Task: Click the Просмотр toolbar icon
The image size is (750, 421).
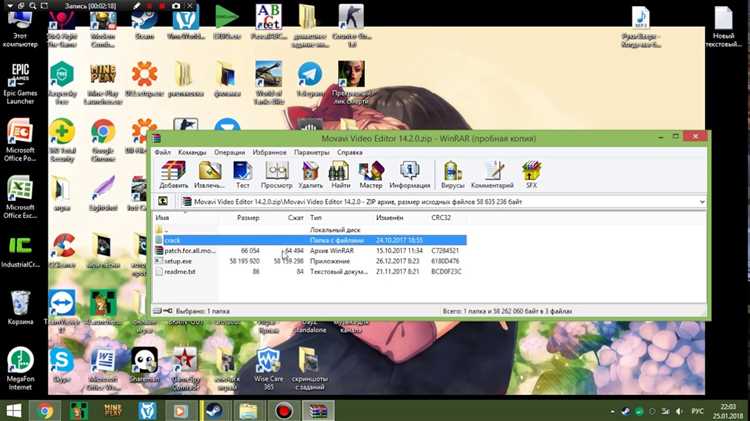Action: tap(276, 174)
